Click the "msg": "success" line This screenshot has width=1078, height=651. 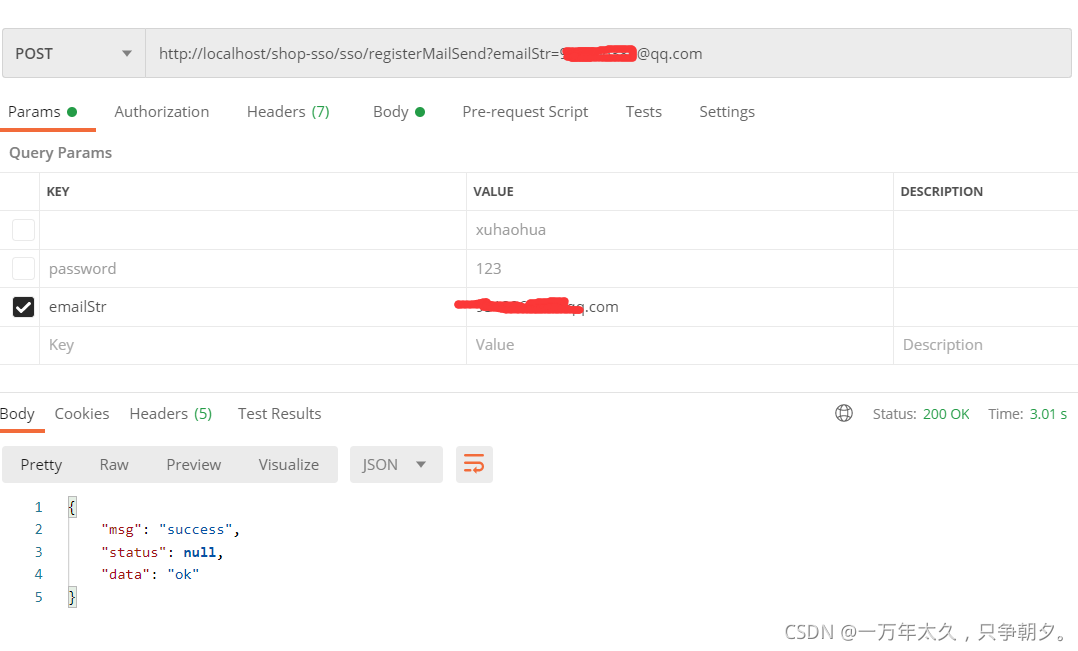pos(170,529)
